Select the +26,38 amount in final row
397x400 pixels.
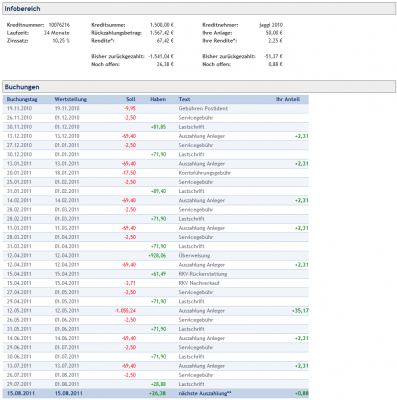click(x=157, y=393)
